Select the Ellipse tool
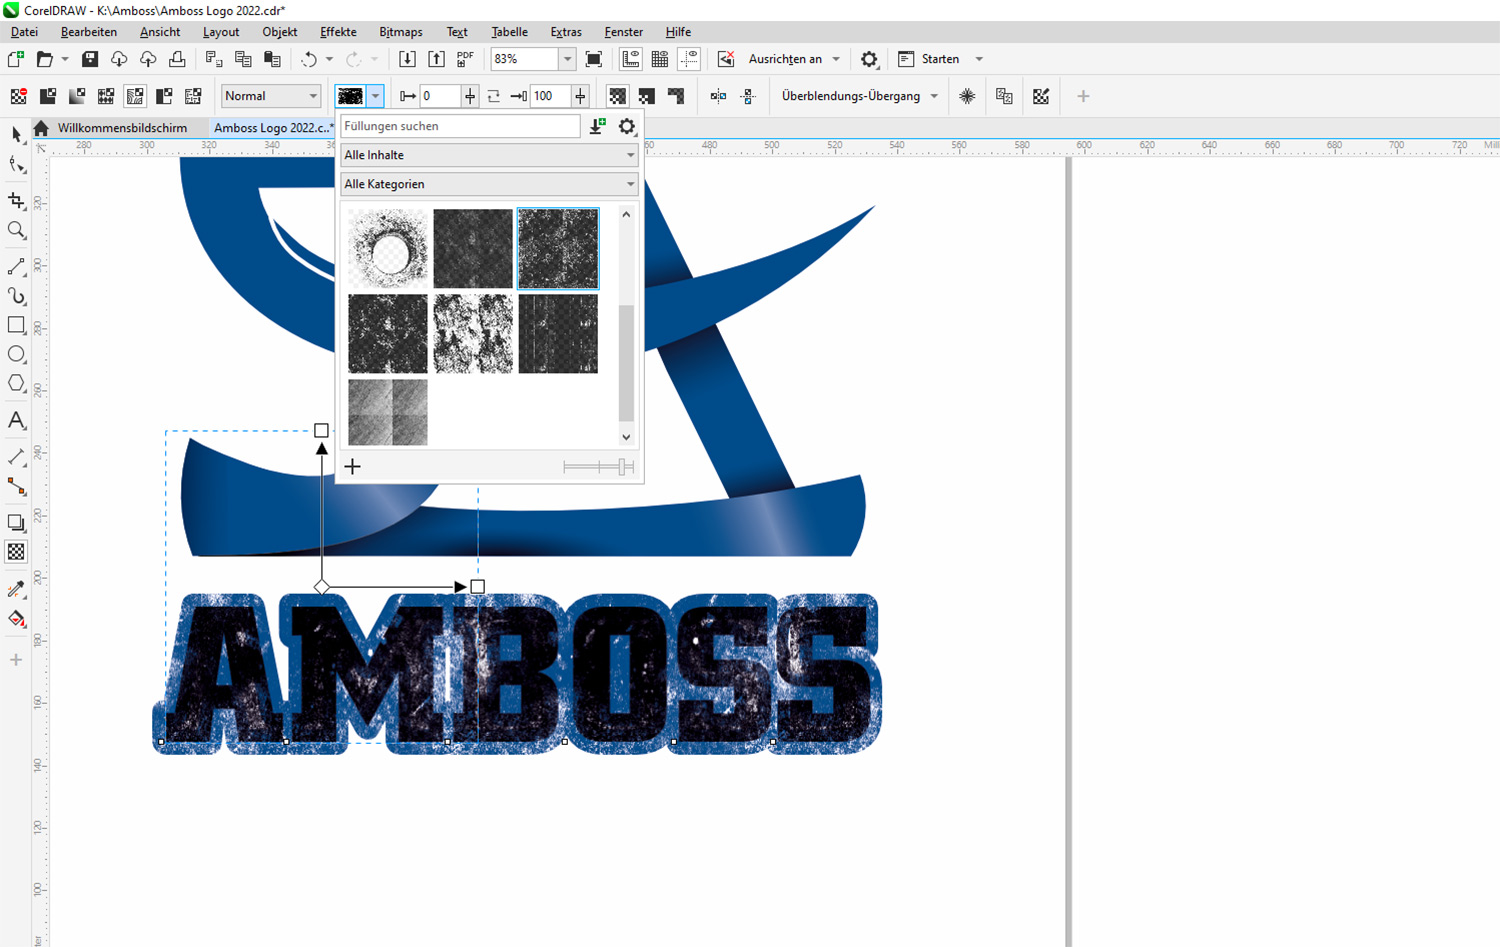 click(x=16, y=354)
